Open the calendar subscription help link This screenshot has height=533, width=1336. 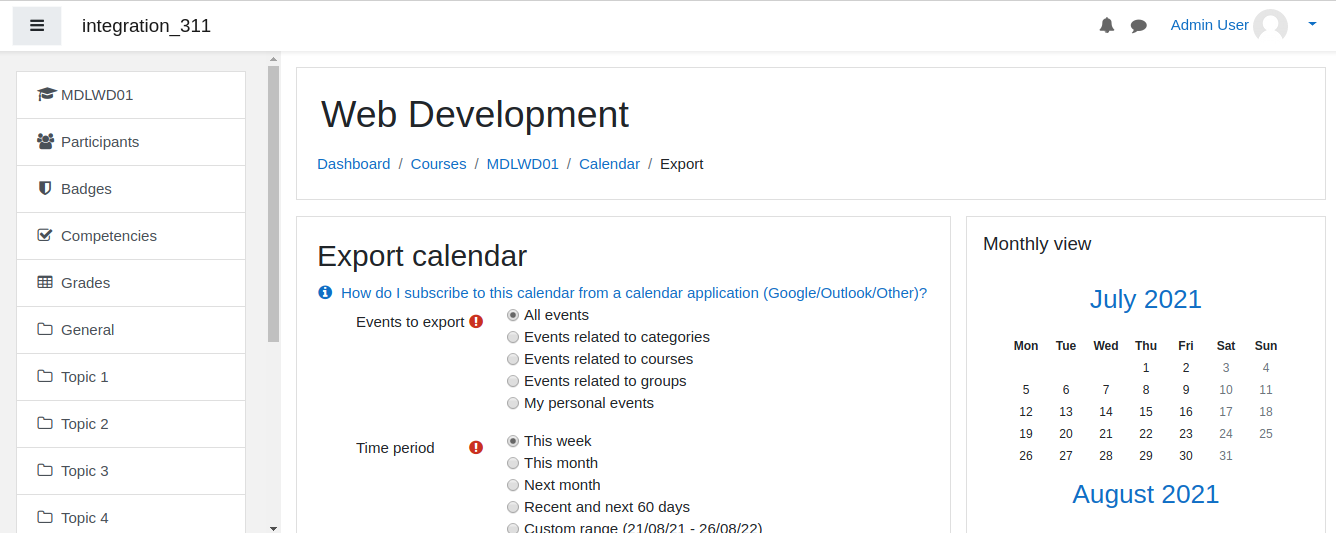[x=634, y=293]
